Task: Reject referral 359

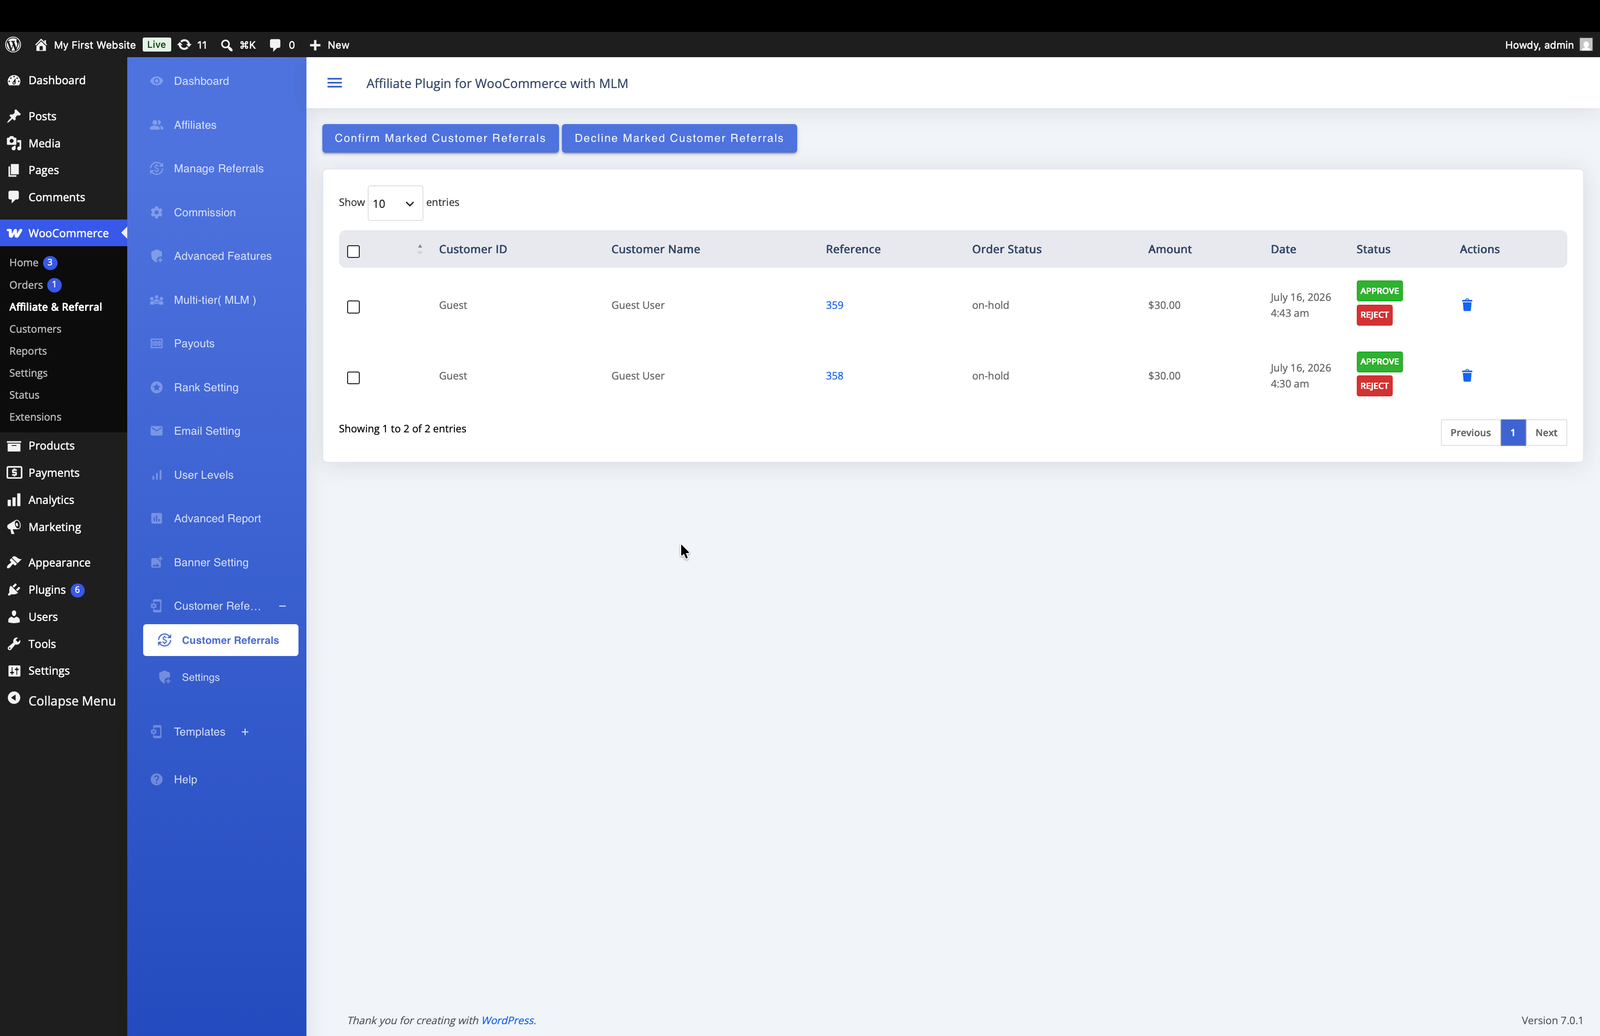Action: [1374, 315]
